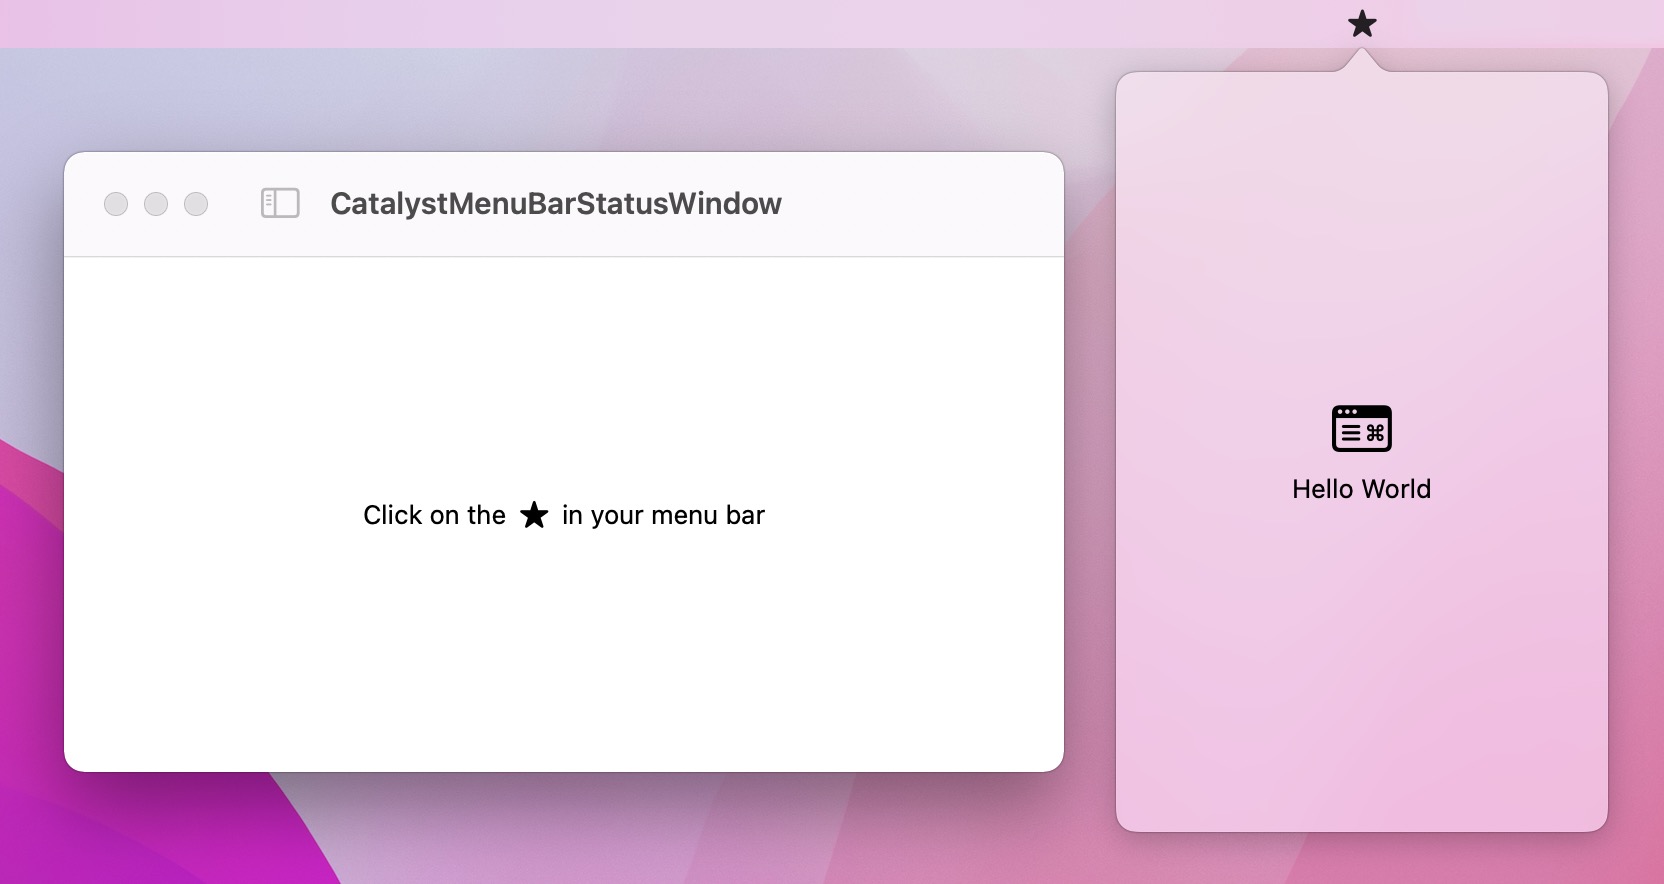Toggle the sidebar using the titlebar icon
Image resolution: width=1664 pixels, height=884 pixels.
[280, 203]
